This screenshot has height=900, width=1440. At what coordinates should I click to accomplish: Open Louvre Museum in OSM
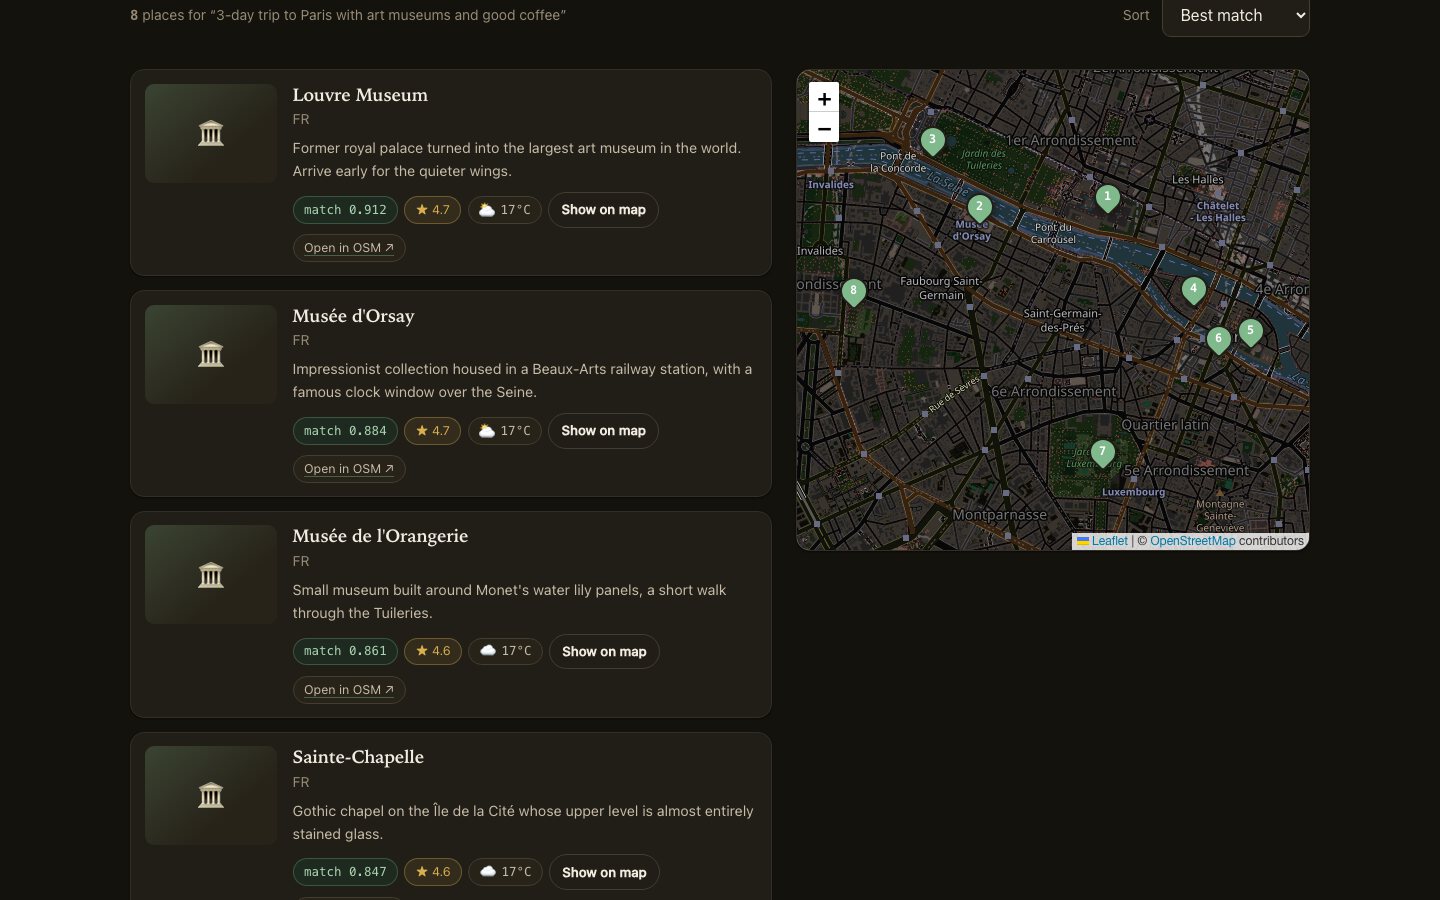349,248
